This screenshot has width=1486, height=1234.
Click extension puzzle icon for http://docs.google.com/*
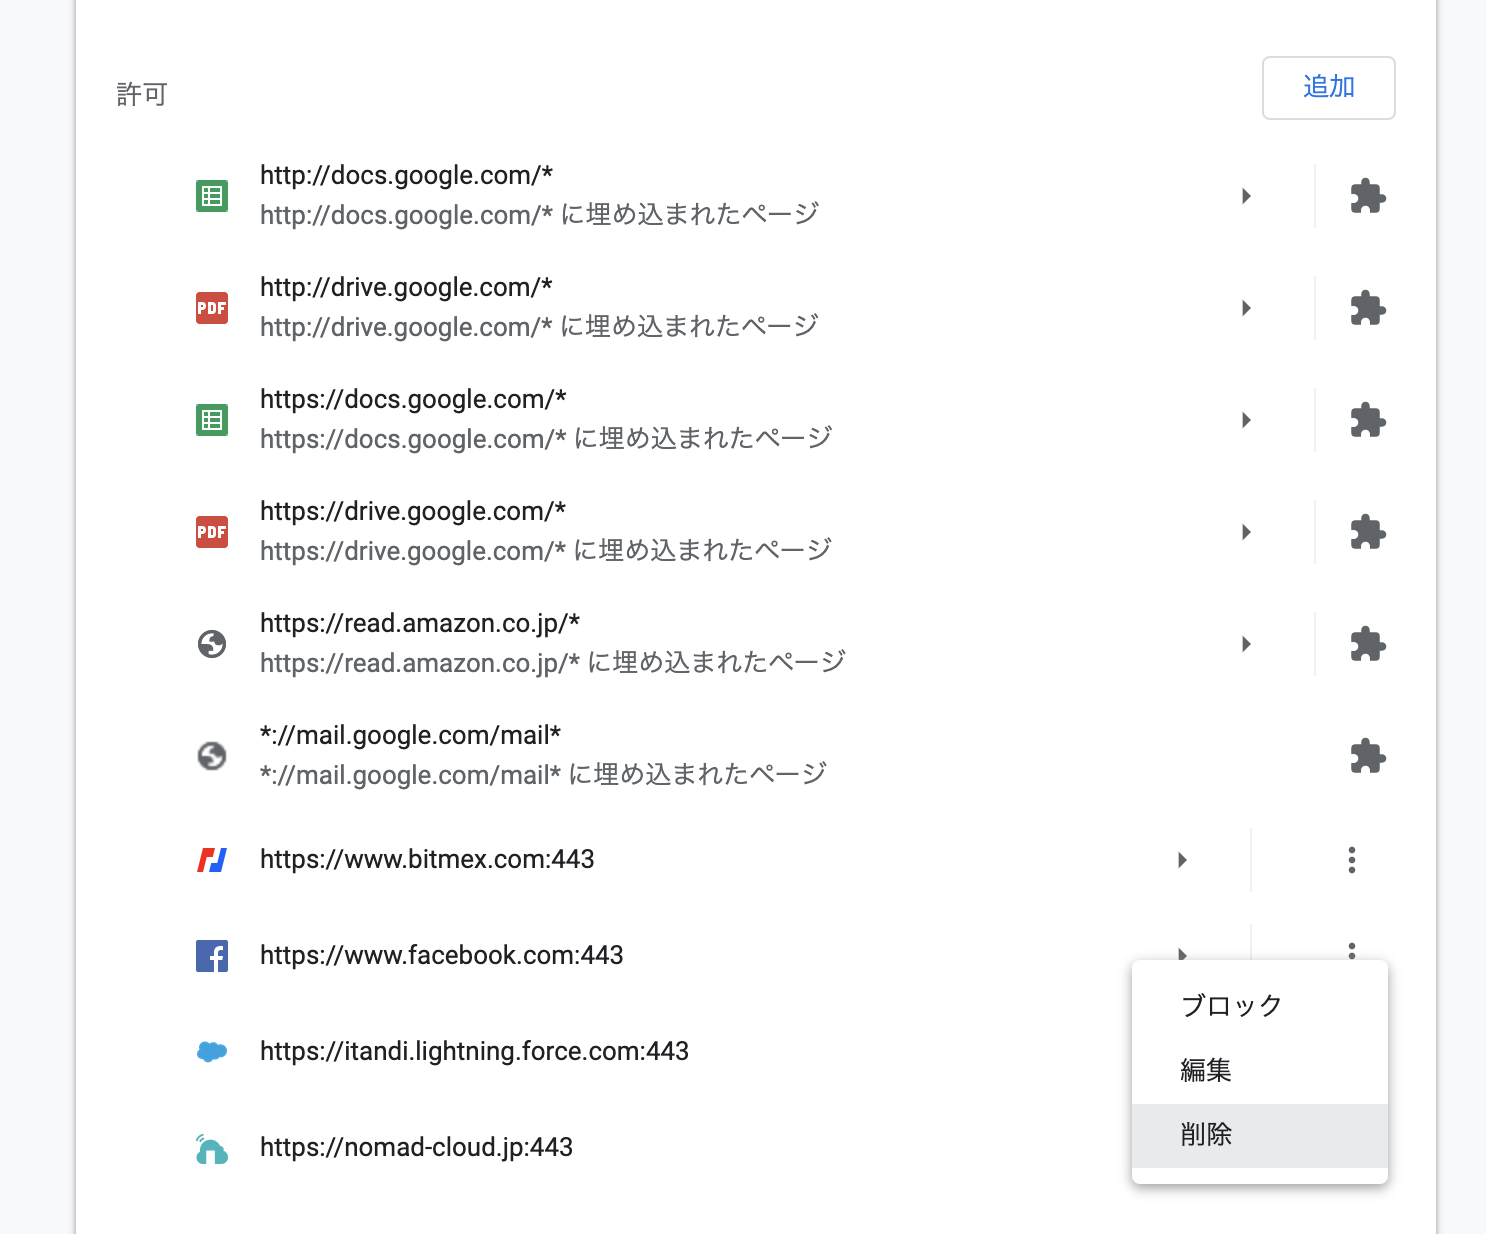point(1367,196)
